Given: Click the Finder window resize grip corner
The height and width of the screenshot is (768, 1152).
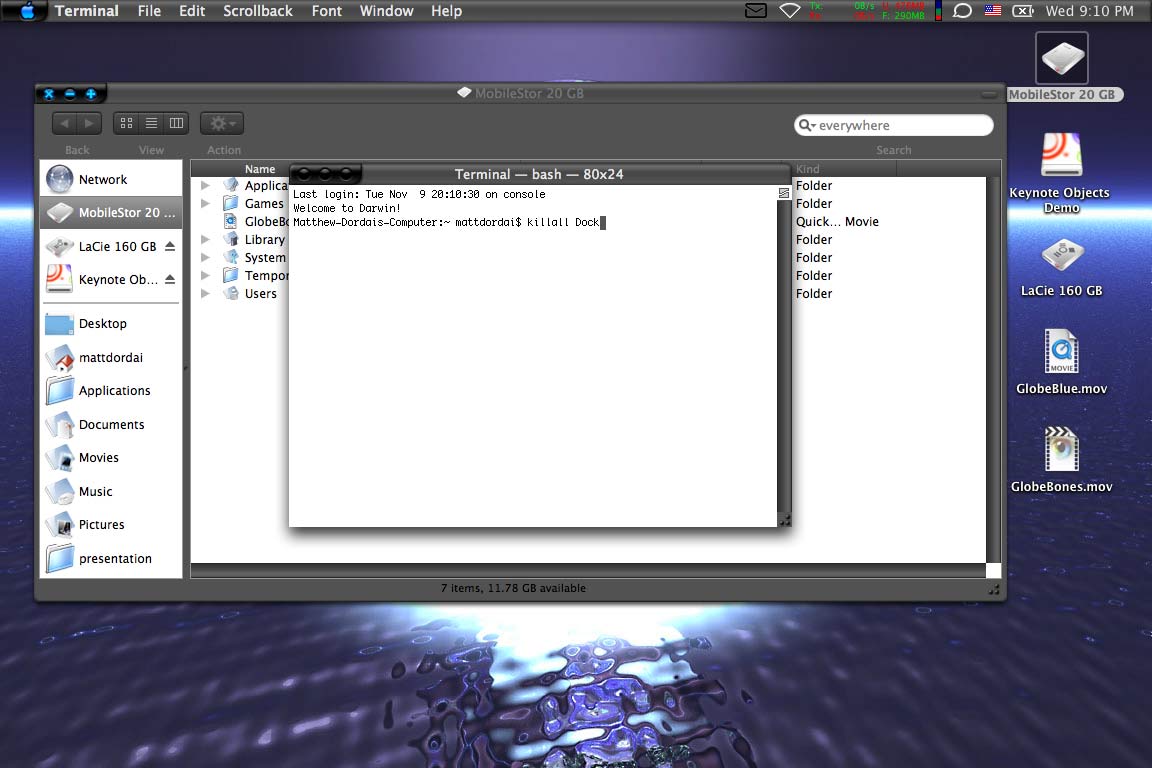Looking at the screenshot, I should (x=994, y=589).
